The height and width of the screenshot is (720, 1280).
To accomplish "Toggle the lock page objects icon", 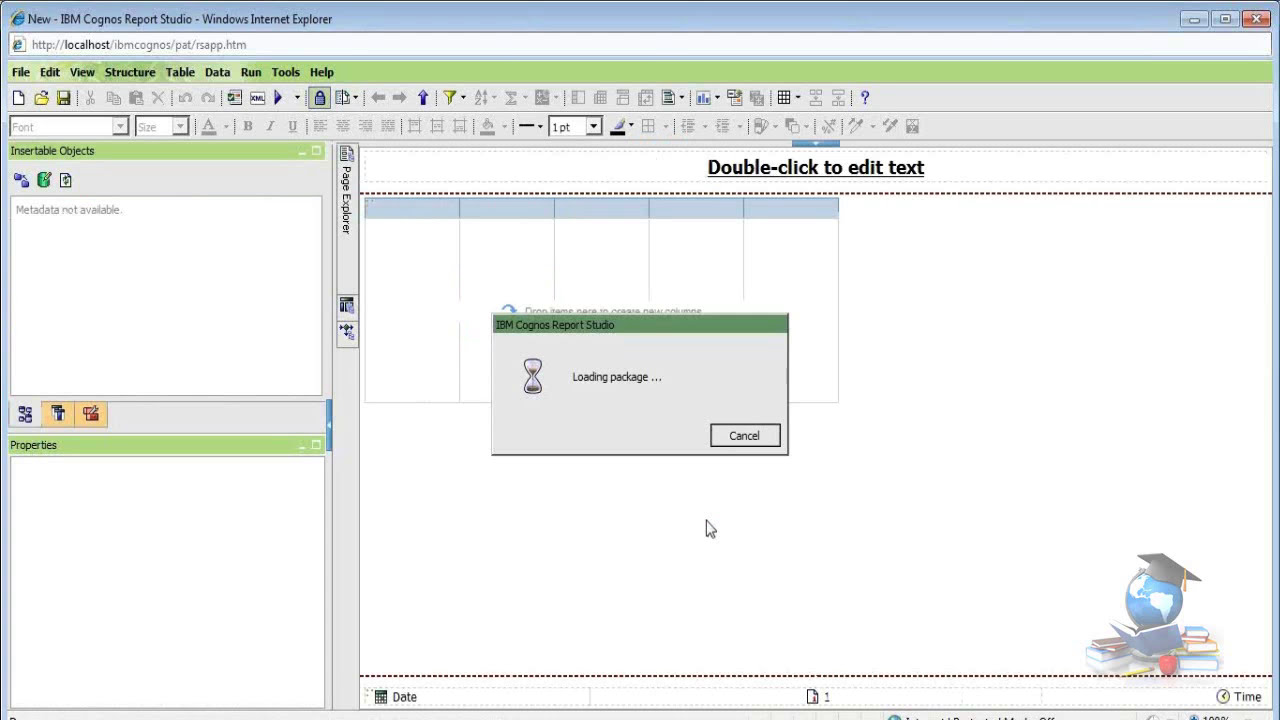I will [x=320, y=98].
